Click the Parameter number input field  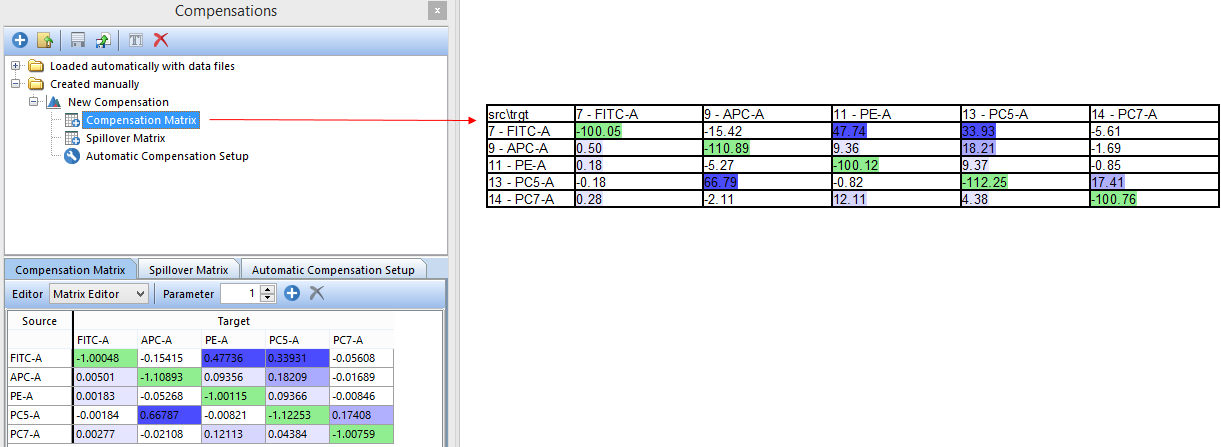tap(239, 293)
